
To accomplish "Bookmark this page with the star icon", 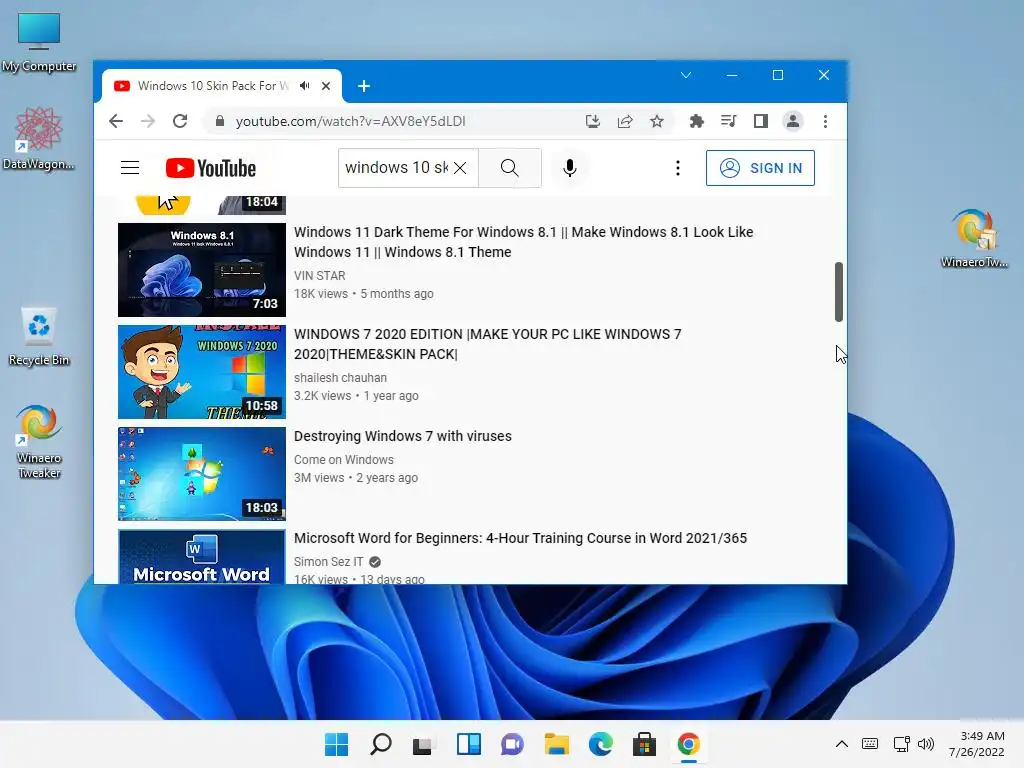I will 657,121.
